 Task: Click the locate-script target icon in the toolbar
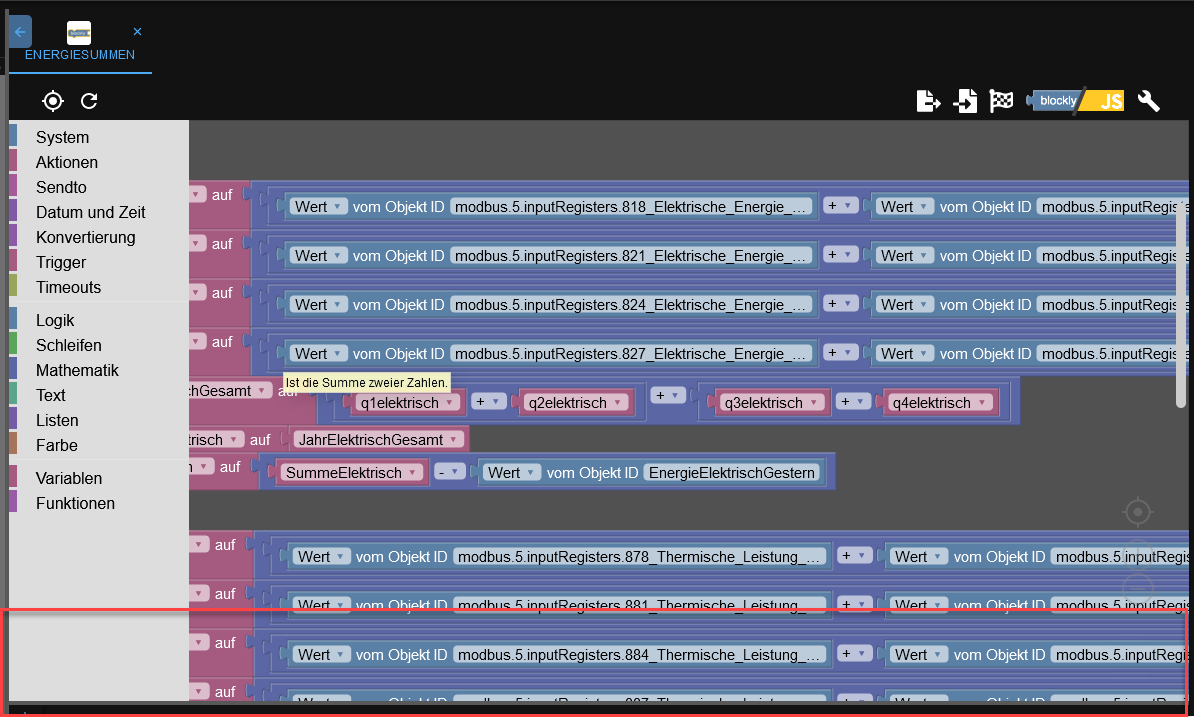[53, 100]
